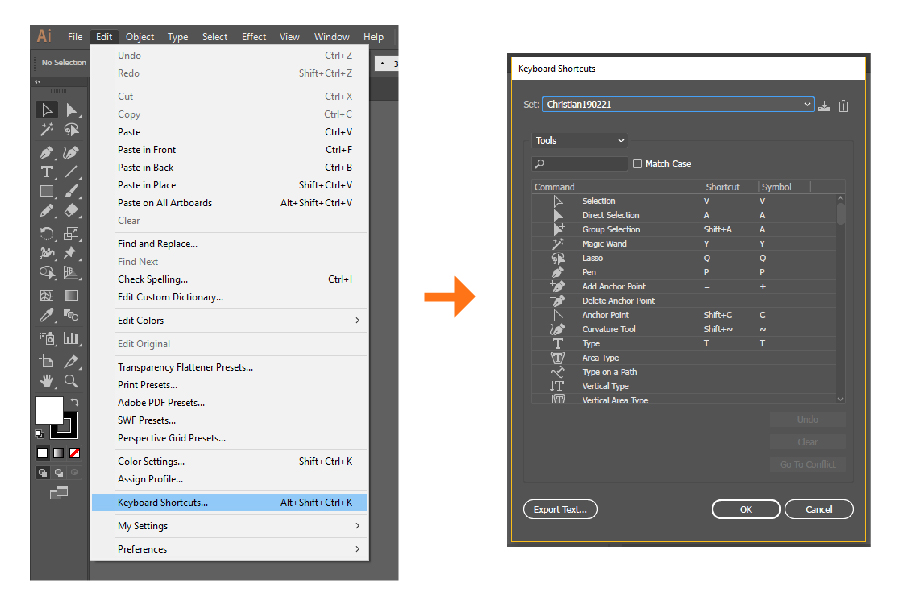Expand the My Settings submenu
The width and height of the screenshot is (900, 600).
pos(230,526)
